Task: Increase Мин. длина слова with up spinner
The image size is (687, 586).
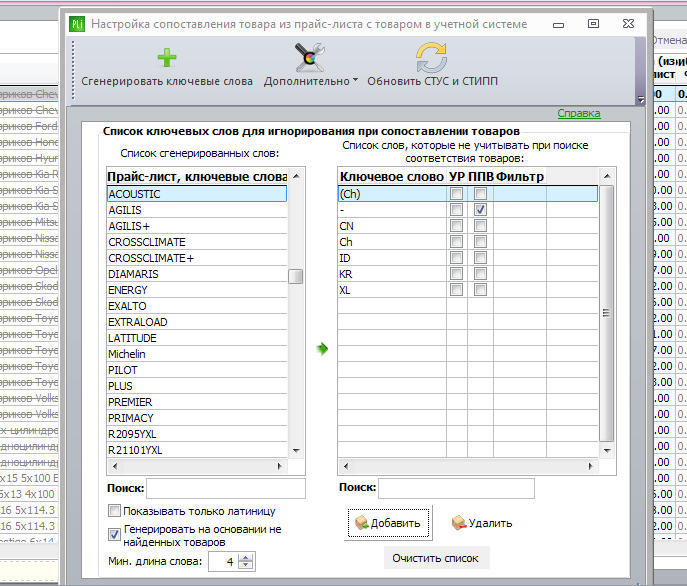Action: point(246,558)
